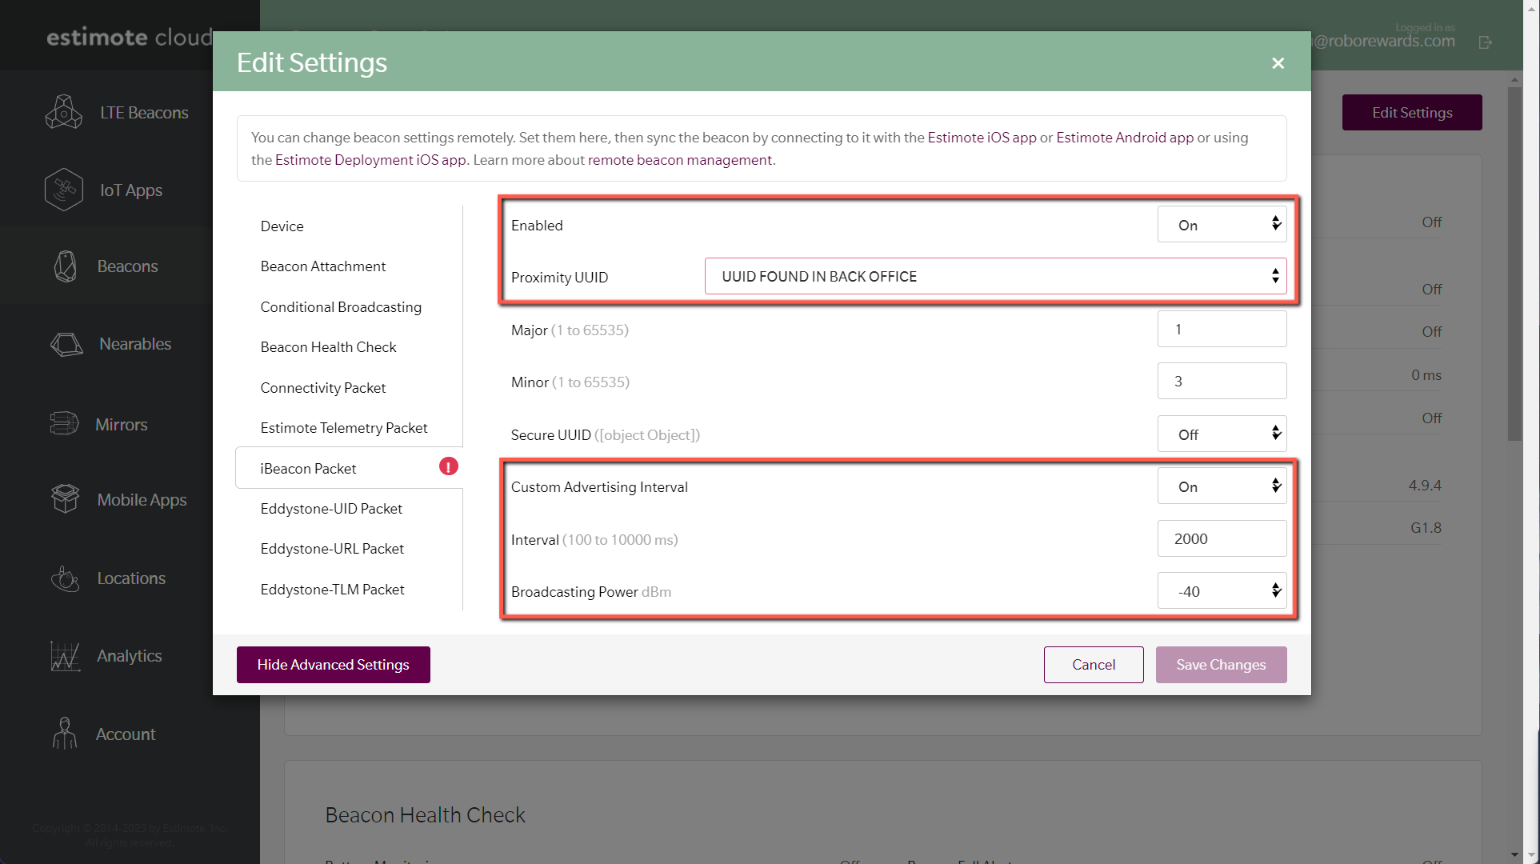1540x864 pixels.
Task: Open Account person icon in sidebar
Action: [65, 734]
